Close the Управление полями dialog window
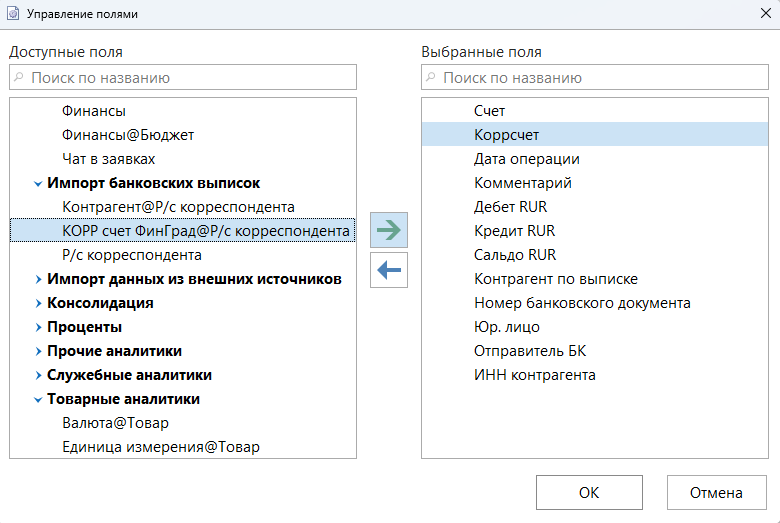Image resolution: width=780 pixels, height=523 pixels. click(765, 14)
